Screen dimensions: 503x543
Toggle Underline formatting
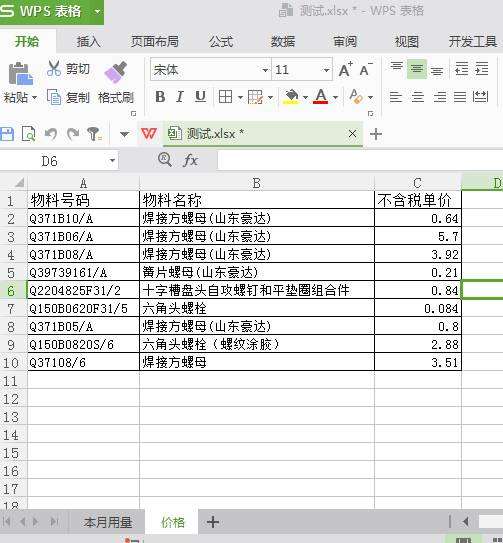click(200, 97)
